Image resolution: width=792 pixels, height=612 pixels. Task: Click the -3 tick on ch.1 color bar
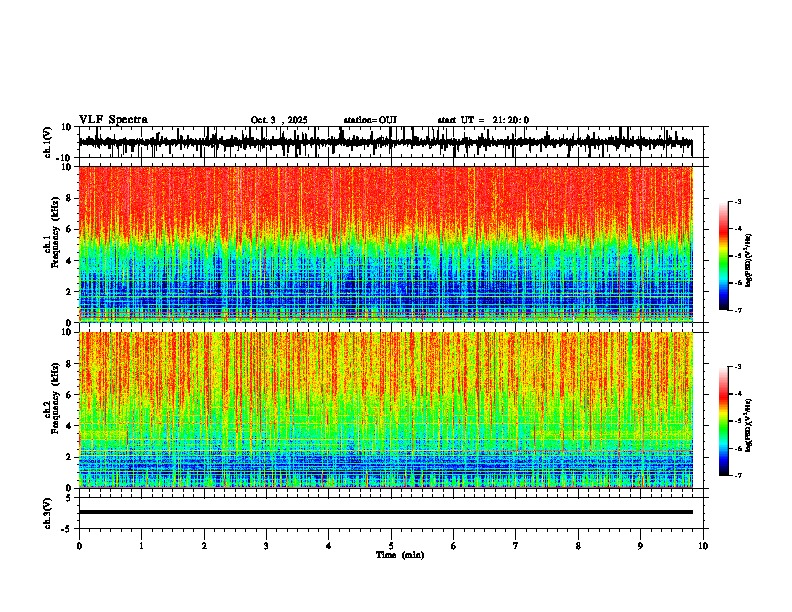click(737, 201)
